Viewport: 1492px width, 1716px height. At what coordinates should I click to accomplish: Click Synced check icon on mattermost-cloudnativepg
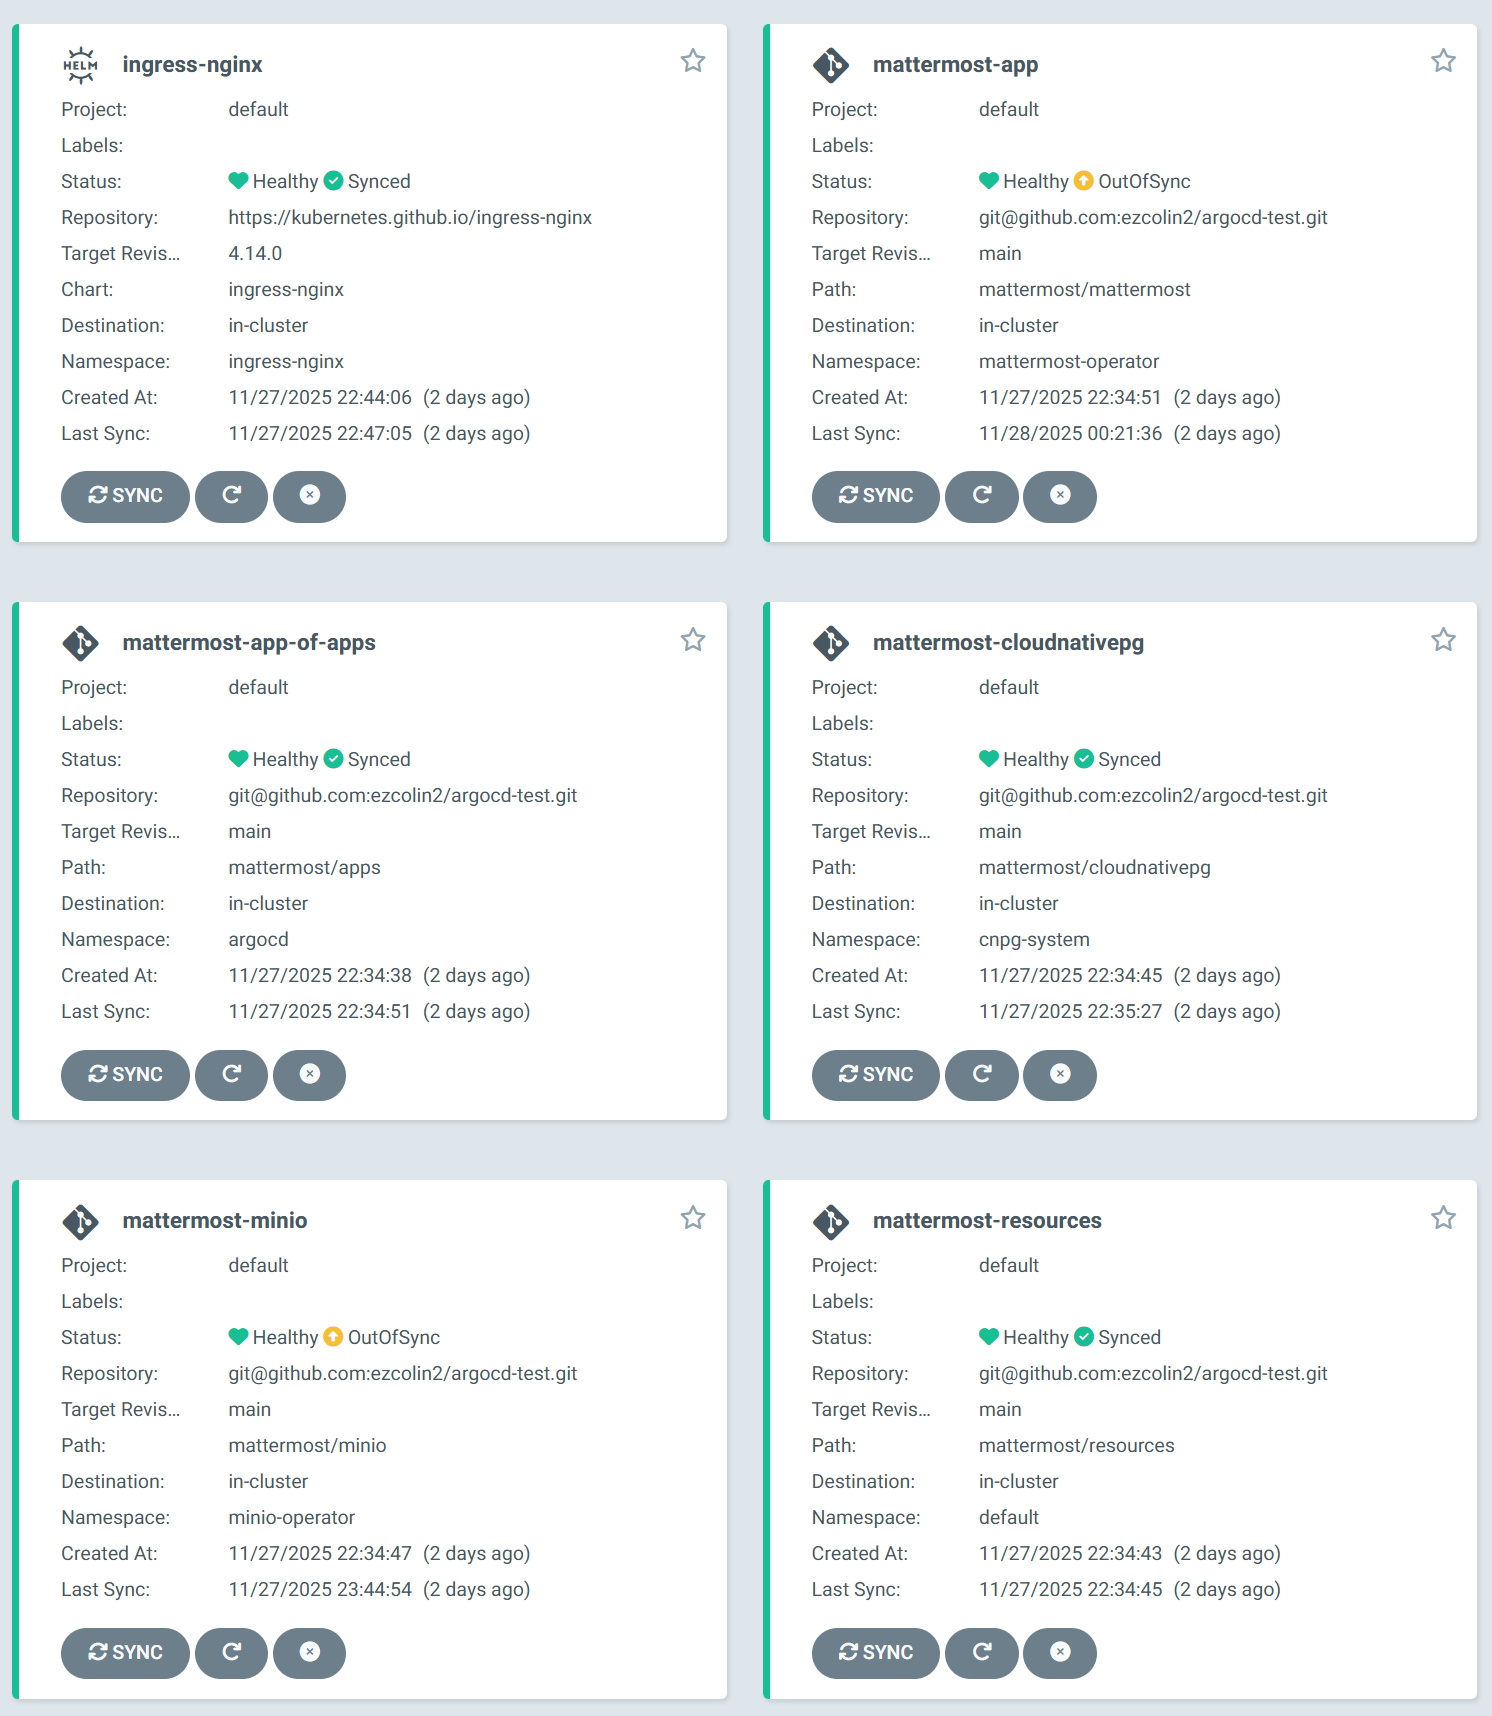coord(1084,759)
